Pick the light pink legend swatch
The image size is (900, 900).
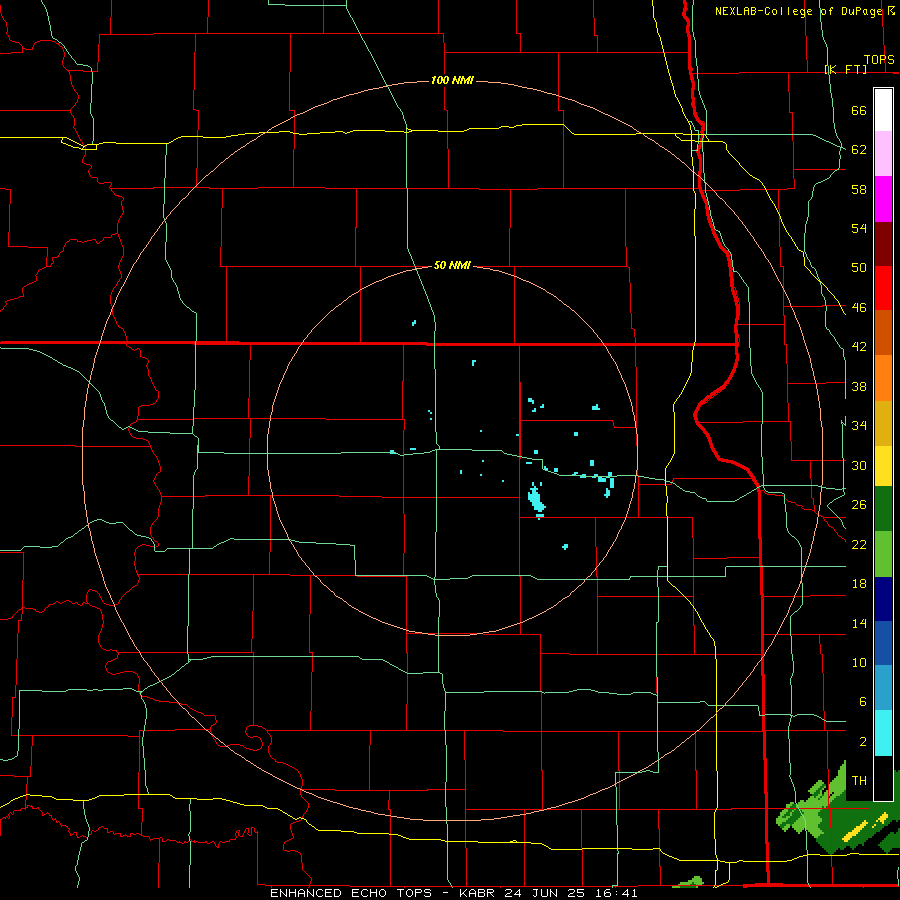(x=883, y=154)
